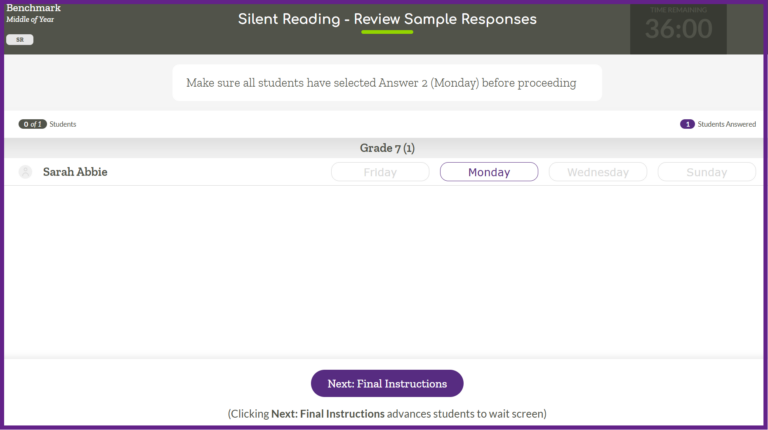Click the student name Sarah Abbie
768x430 pixels.
tap(75, 172)
